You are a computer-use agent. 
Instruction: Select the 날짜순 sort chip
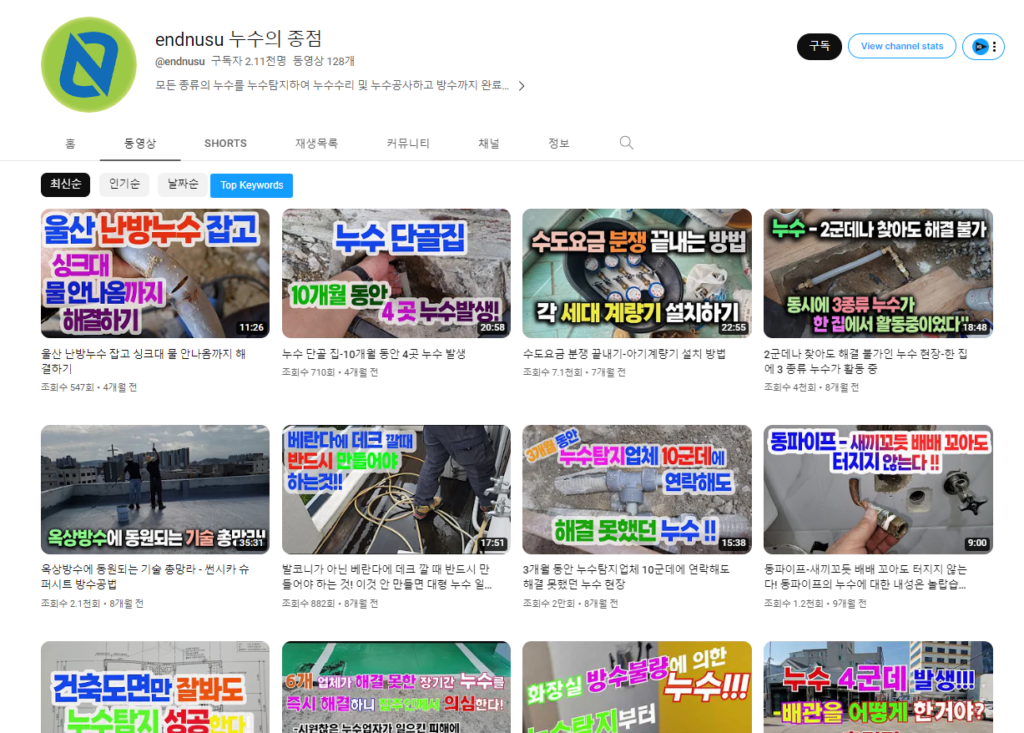coord(182,185)
